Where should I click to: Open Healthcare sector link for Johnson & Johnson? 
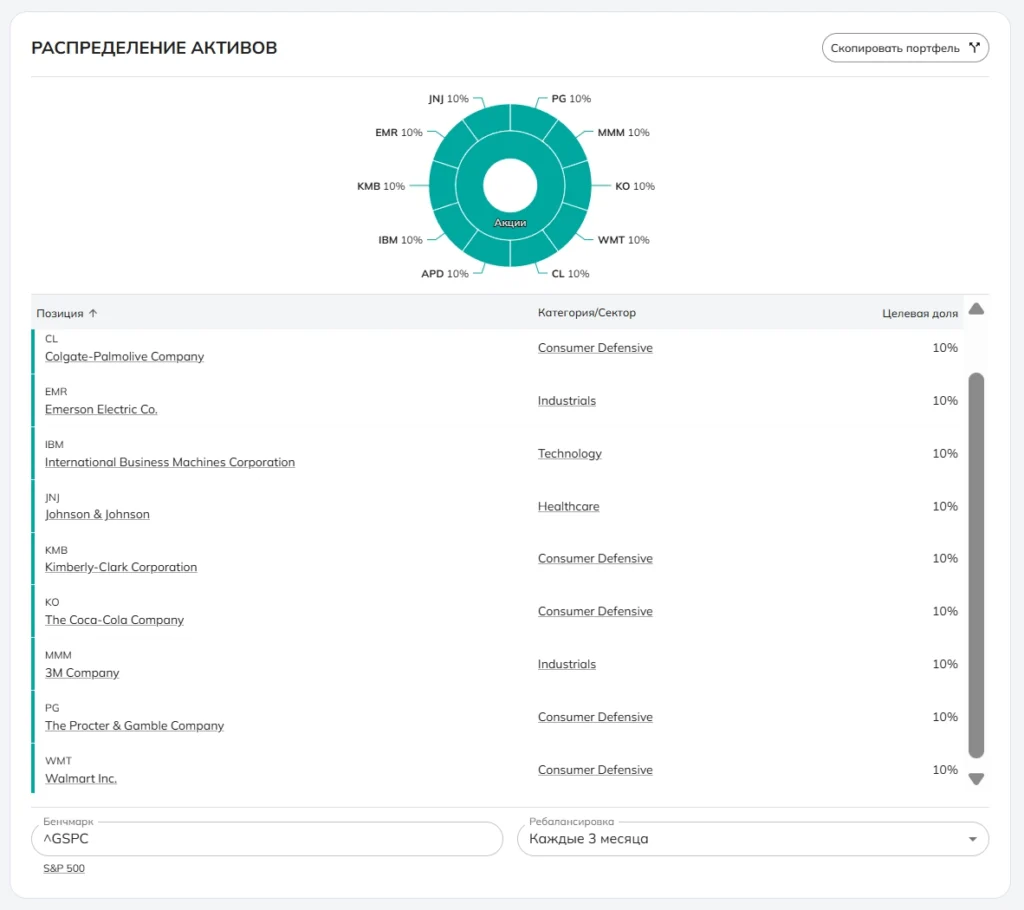tap(568, 506)
